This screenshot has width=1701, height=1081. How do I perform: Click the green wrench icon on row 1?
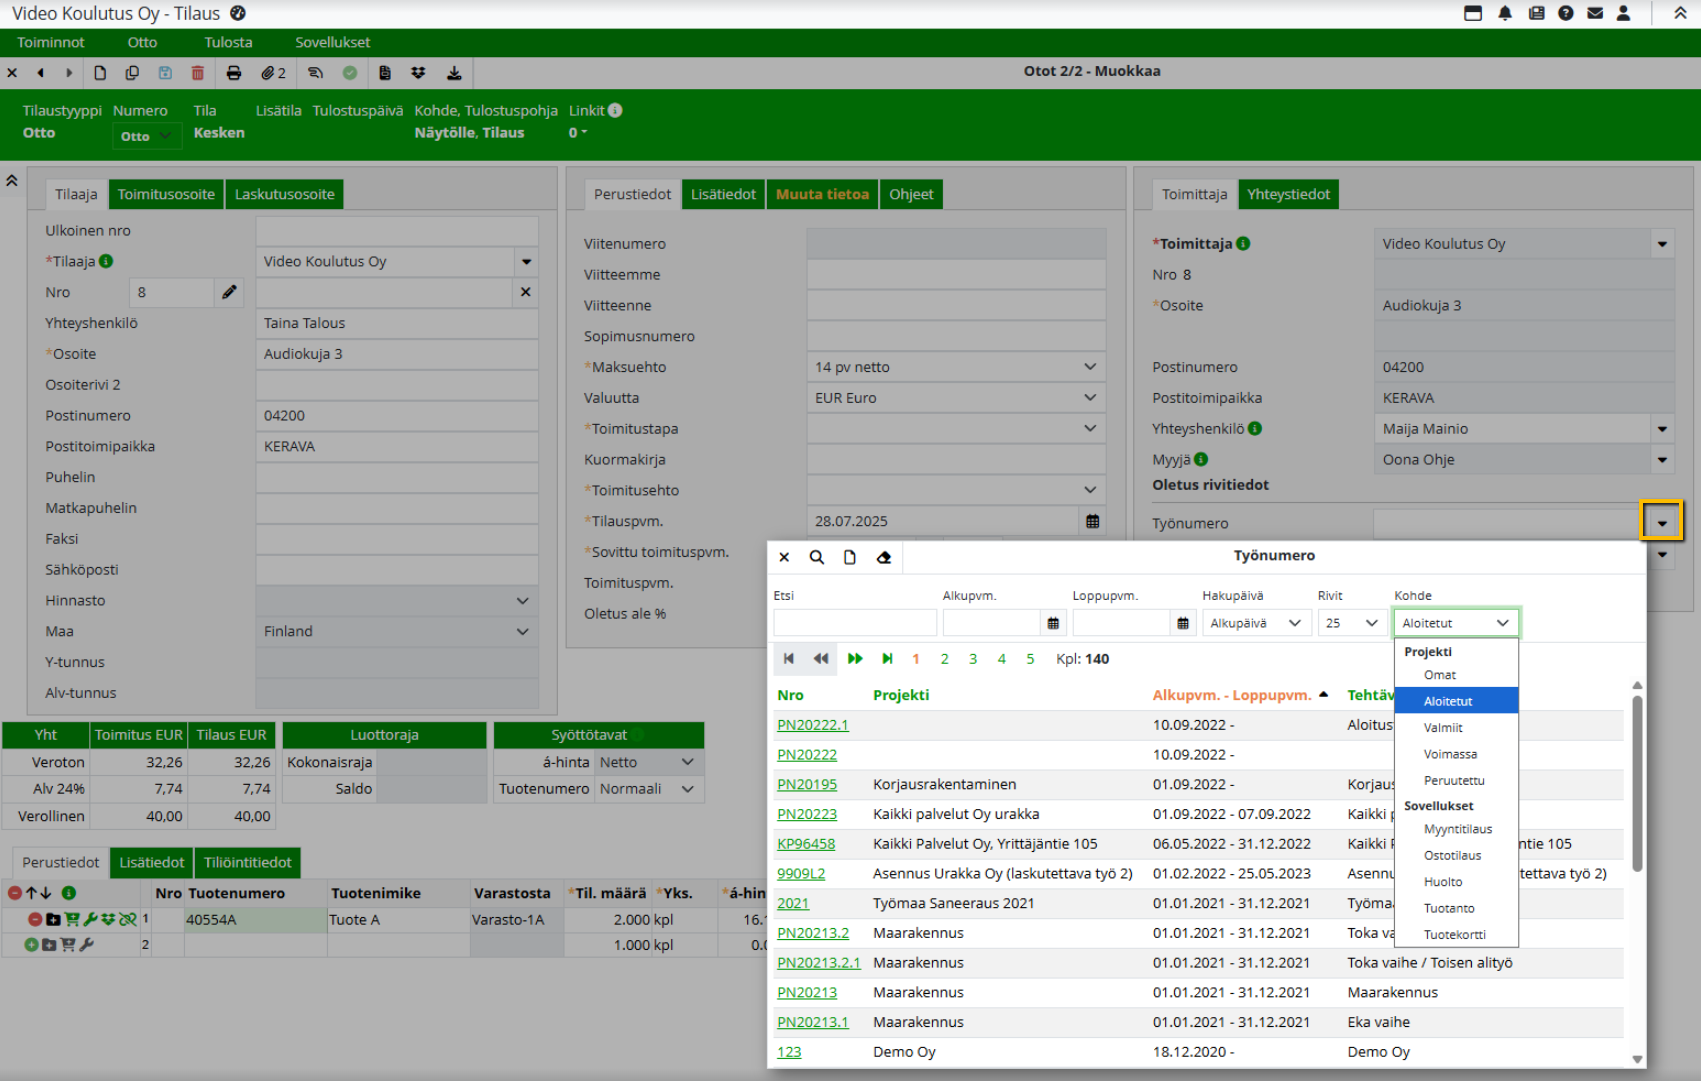click(90, 919)
